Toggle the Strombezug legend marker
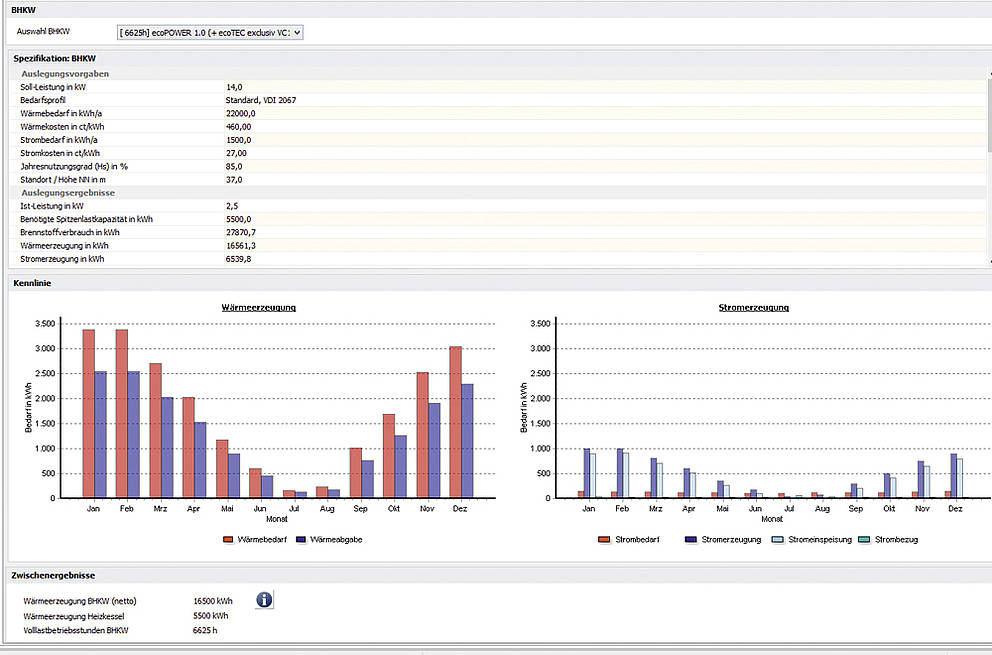The height and width of the screenshot is (655, 992). (x=866, y=539)
